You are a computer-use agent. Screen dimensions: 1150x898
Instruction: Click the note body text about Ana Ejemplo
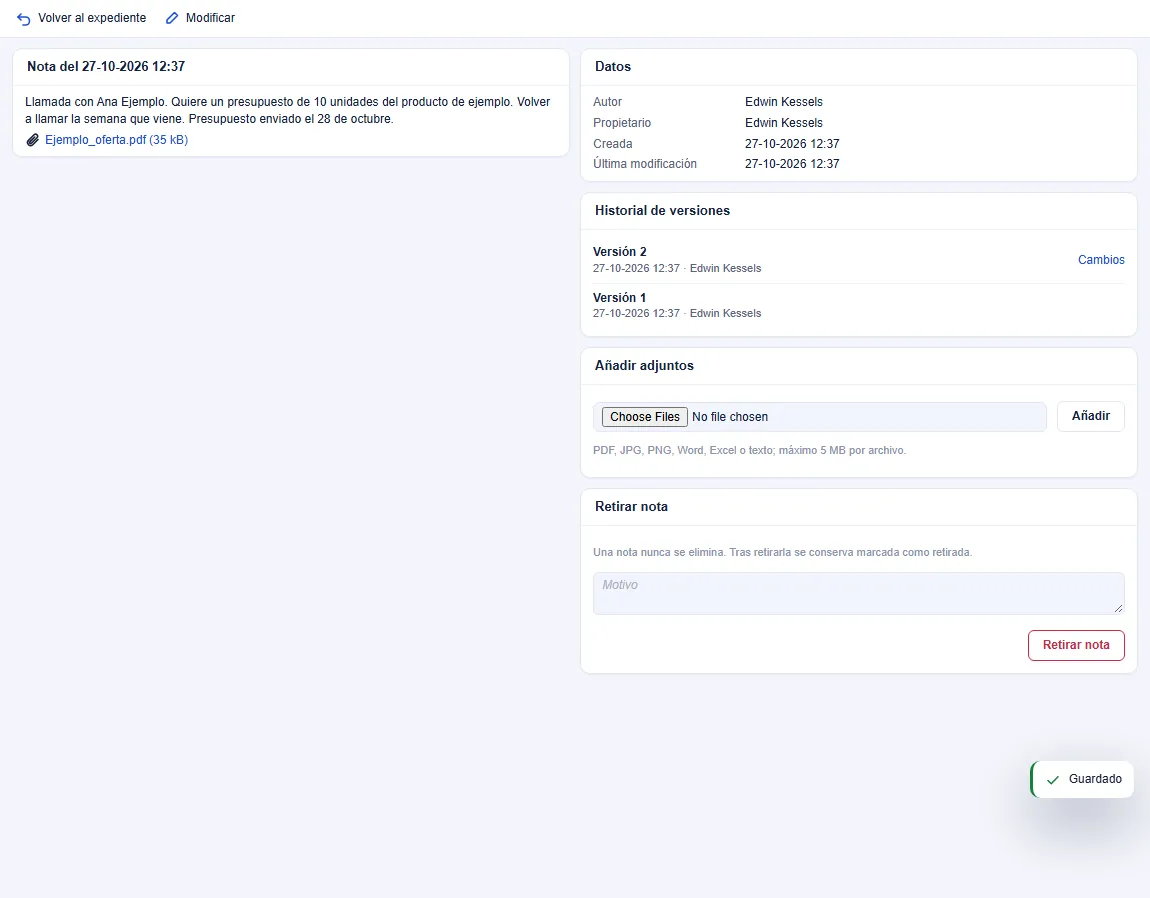(288, 110)
